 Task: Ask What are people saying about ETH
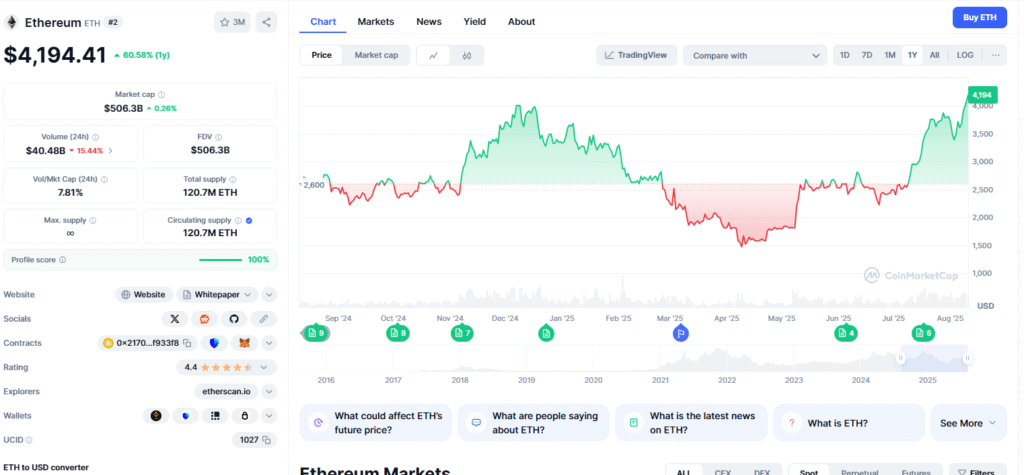[533, 423]
